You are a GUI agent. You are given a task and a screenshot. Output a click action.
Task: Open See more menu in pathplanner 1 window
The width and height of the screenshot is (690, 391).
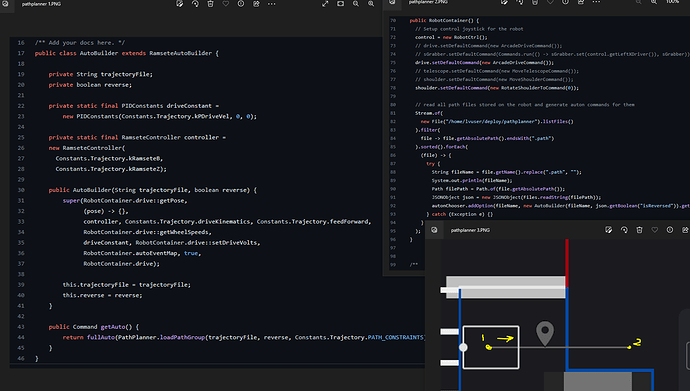pos(272,4)
